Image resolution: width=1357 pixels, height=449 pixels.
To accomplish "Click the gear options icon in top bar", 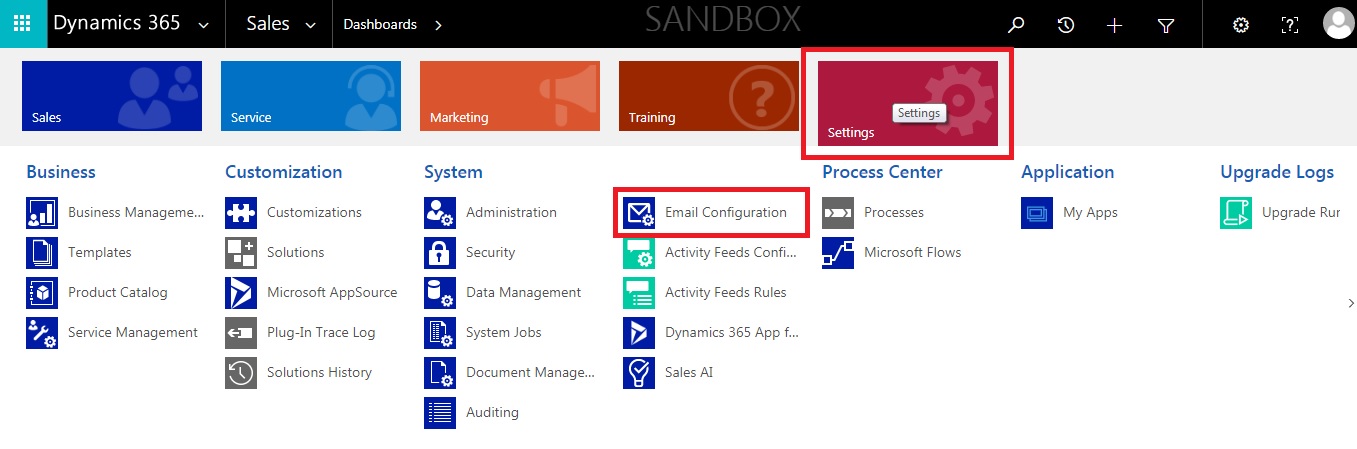I will [1241, 25].
